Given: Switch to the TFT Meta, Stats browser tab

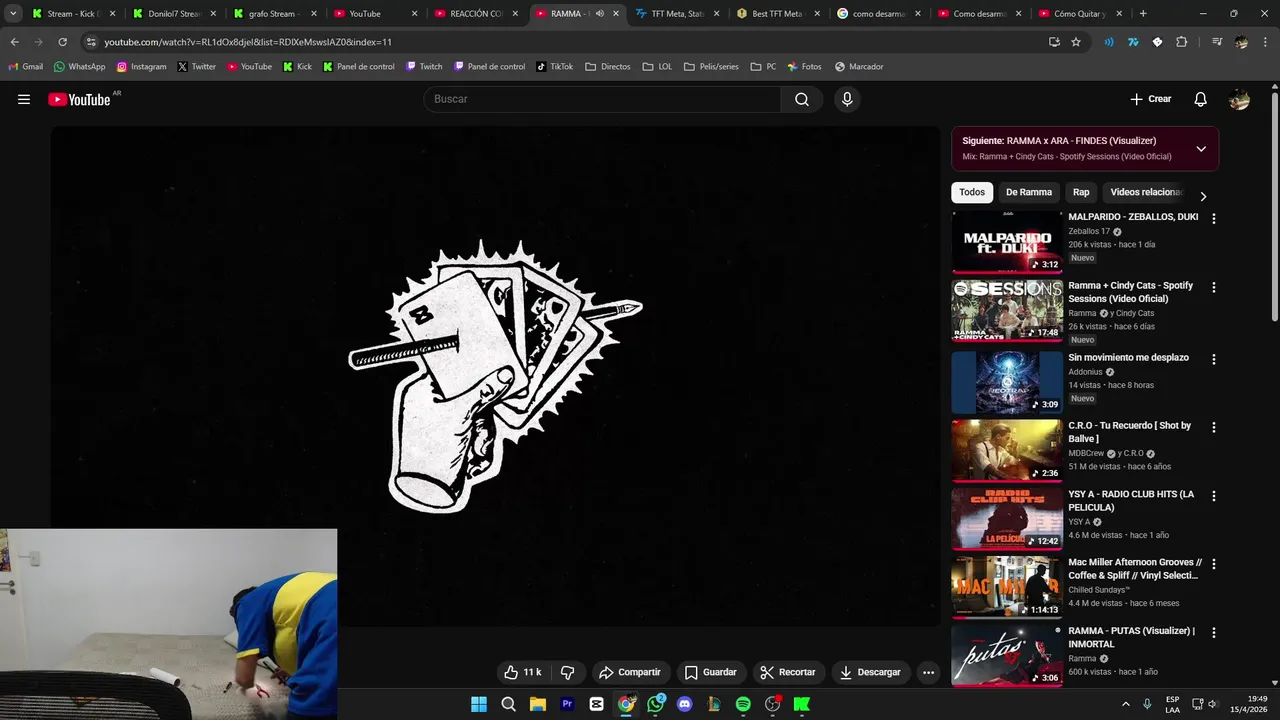Looking at the screenshot, I should pyautogui.click(x=677, y=14).
